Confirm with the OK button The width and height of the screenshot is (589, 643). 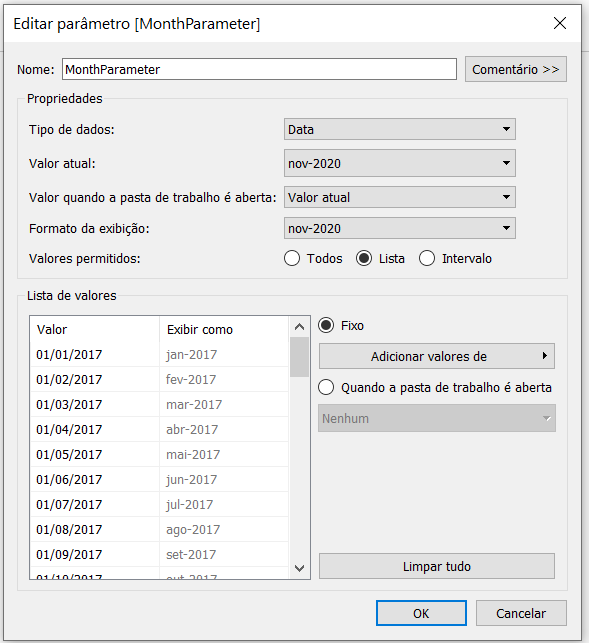click(x=421, y=613)
